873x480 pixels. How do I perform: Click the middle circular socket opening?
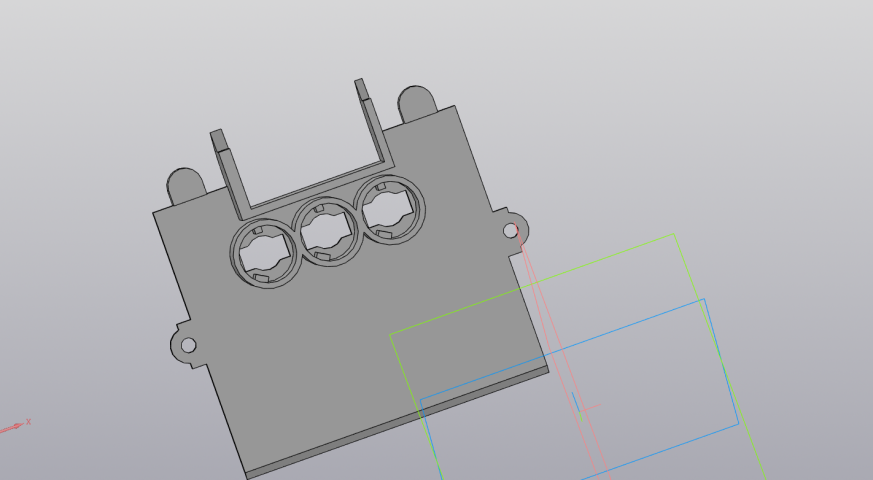[x=327, y=232]
